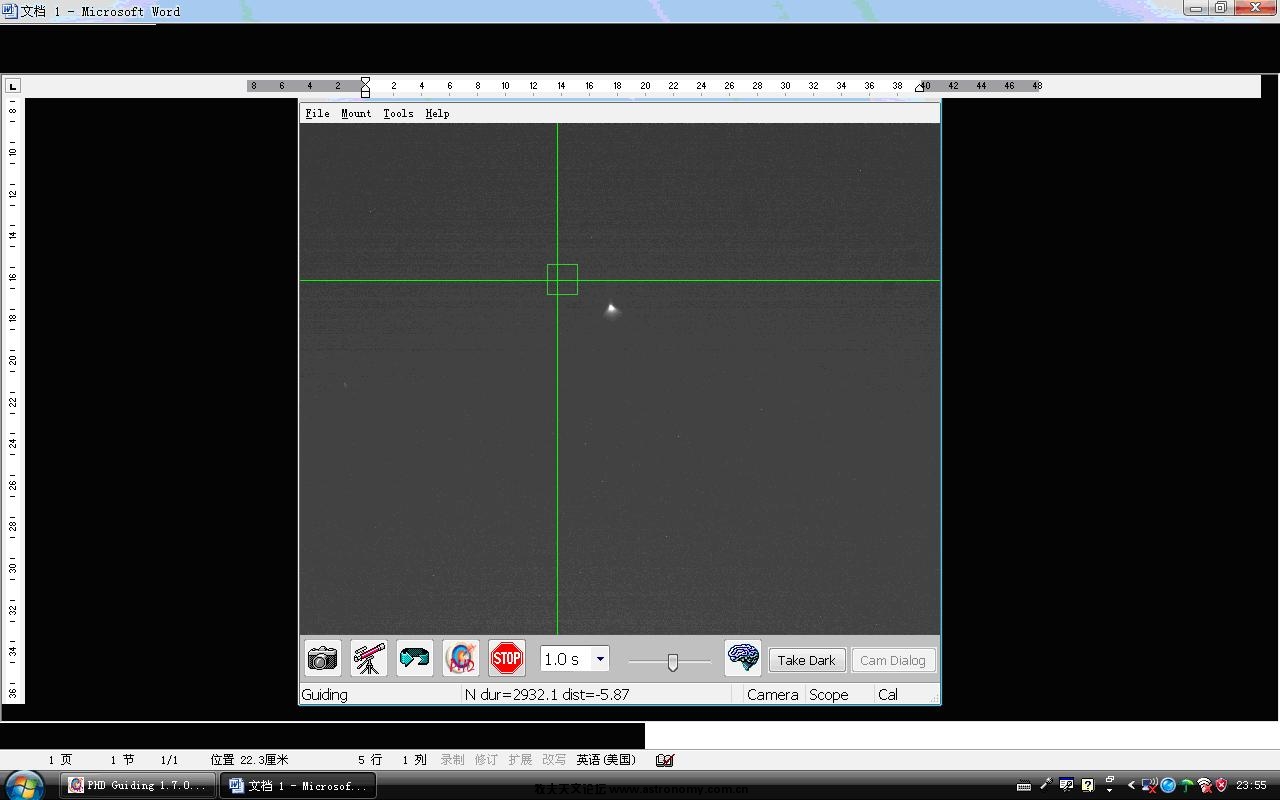Toggle 录制 macro recording in status bar
Viewport: 1280px width, 800px height.
(x=452, y=760)
